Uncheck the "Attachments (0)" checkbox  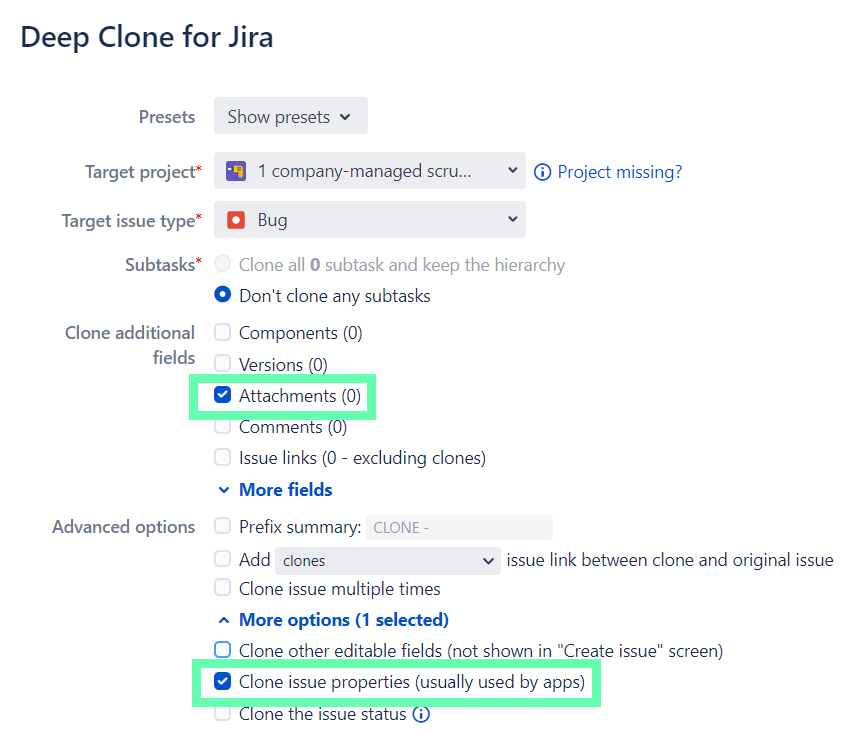tap(222, 395)
